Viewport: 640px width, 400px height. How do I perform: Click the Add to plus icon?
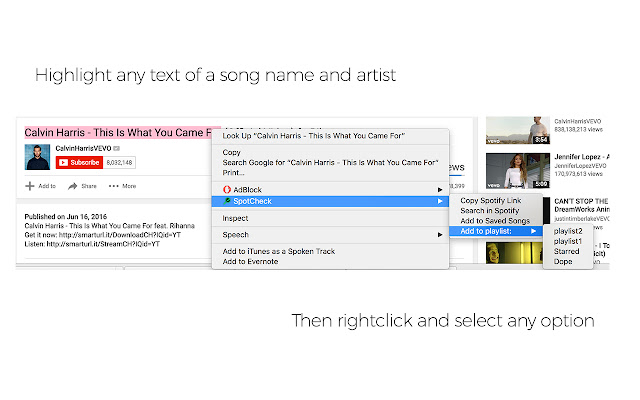29,186
